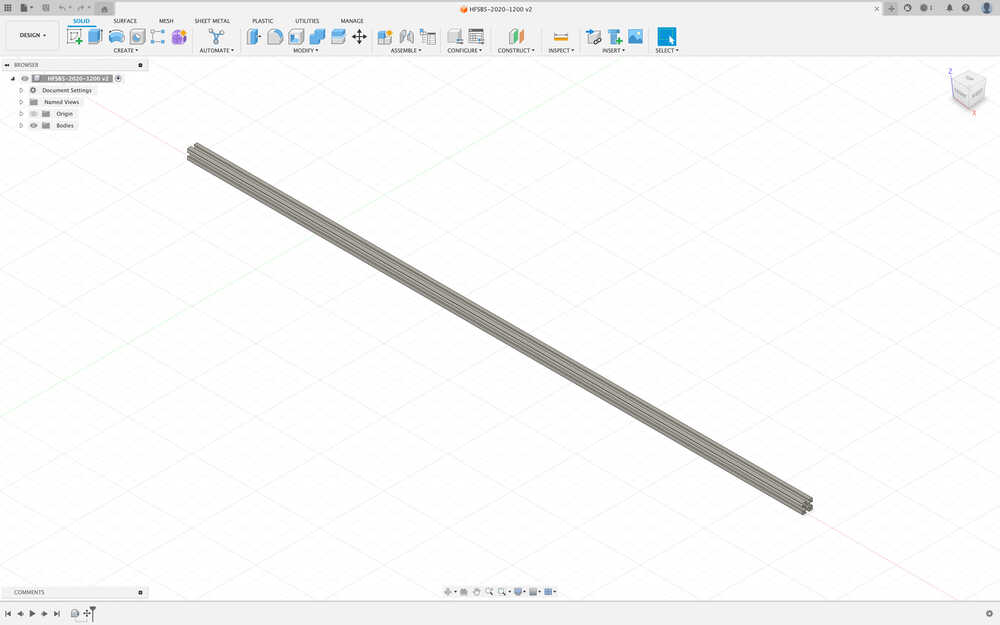
Task: Open a new design tab with plus
Action: [891, 8]
